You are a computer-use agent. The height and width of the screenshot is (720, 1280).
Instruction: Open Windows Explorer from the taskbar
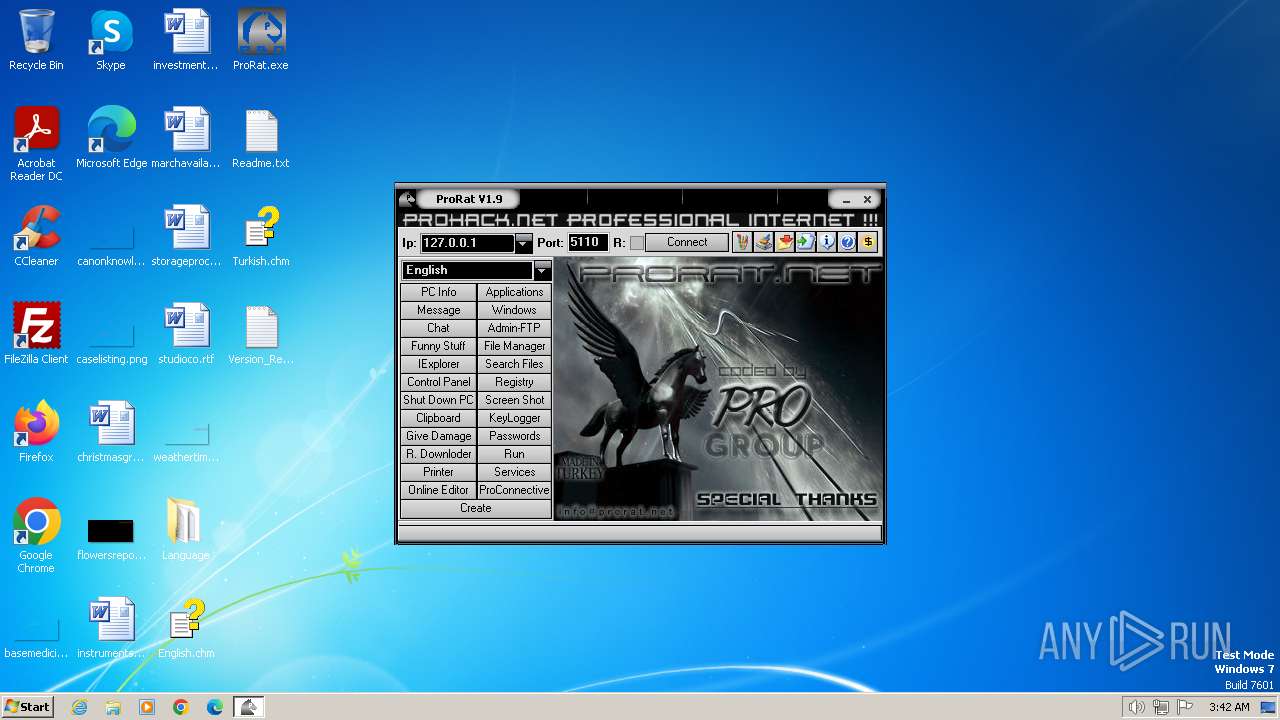coord(113,707)
